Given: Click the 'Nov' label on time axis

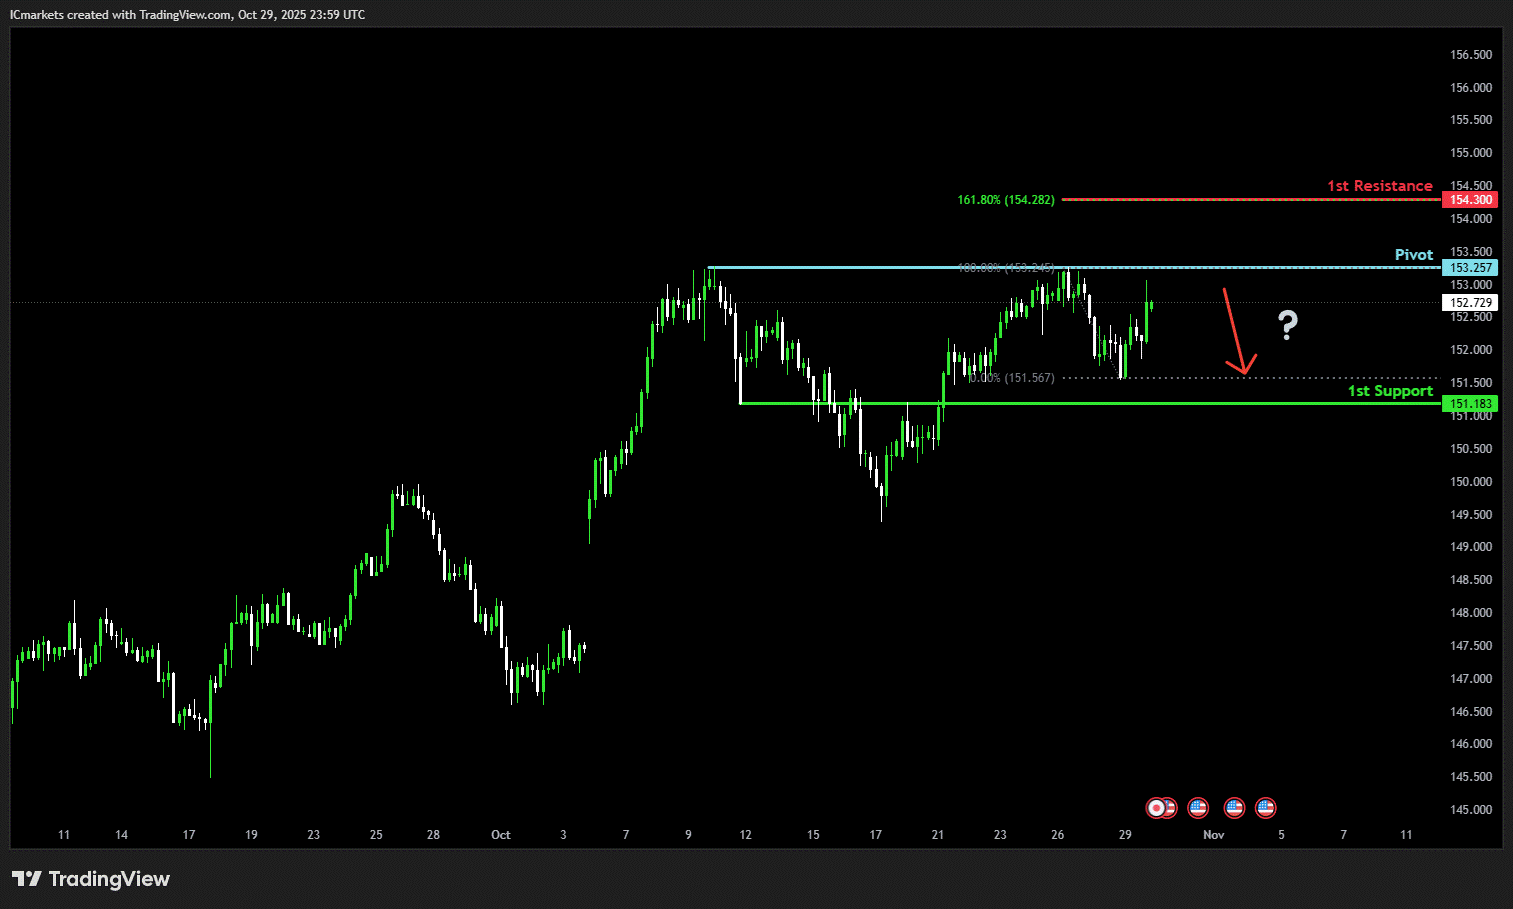Looking at the screenshot, I should [1213, 835].
